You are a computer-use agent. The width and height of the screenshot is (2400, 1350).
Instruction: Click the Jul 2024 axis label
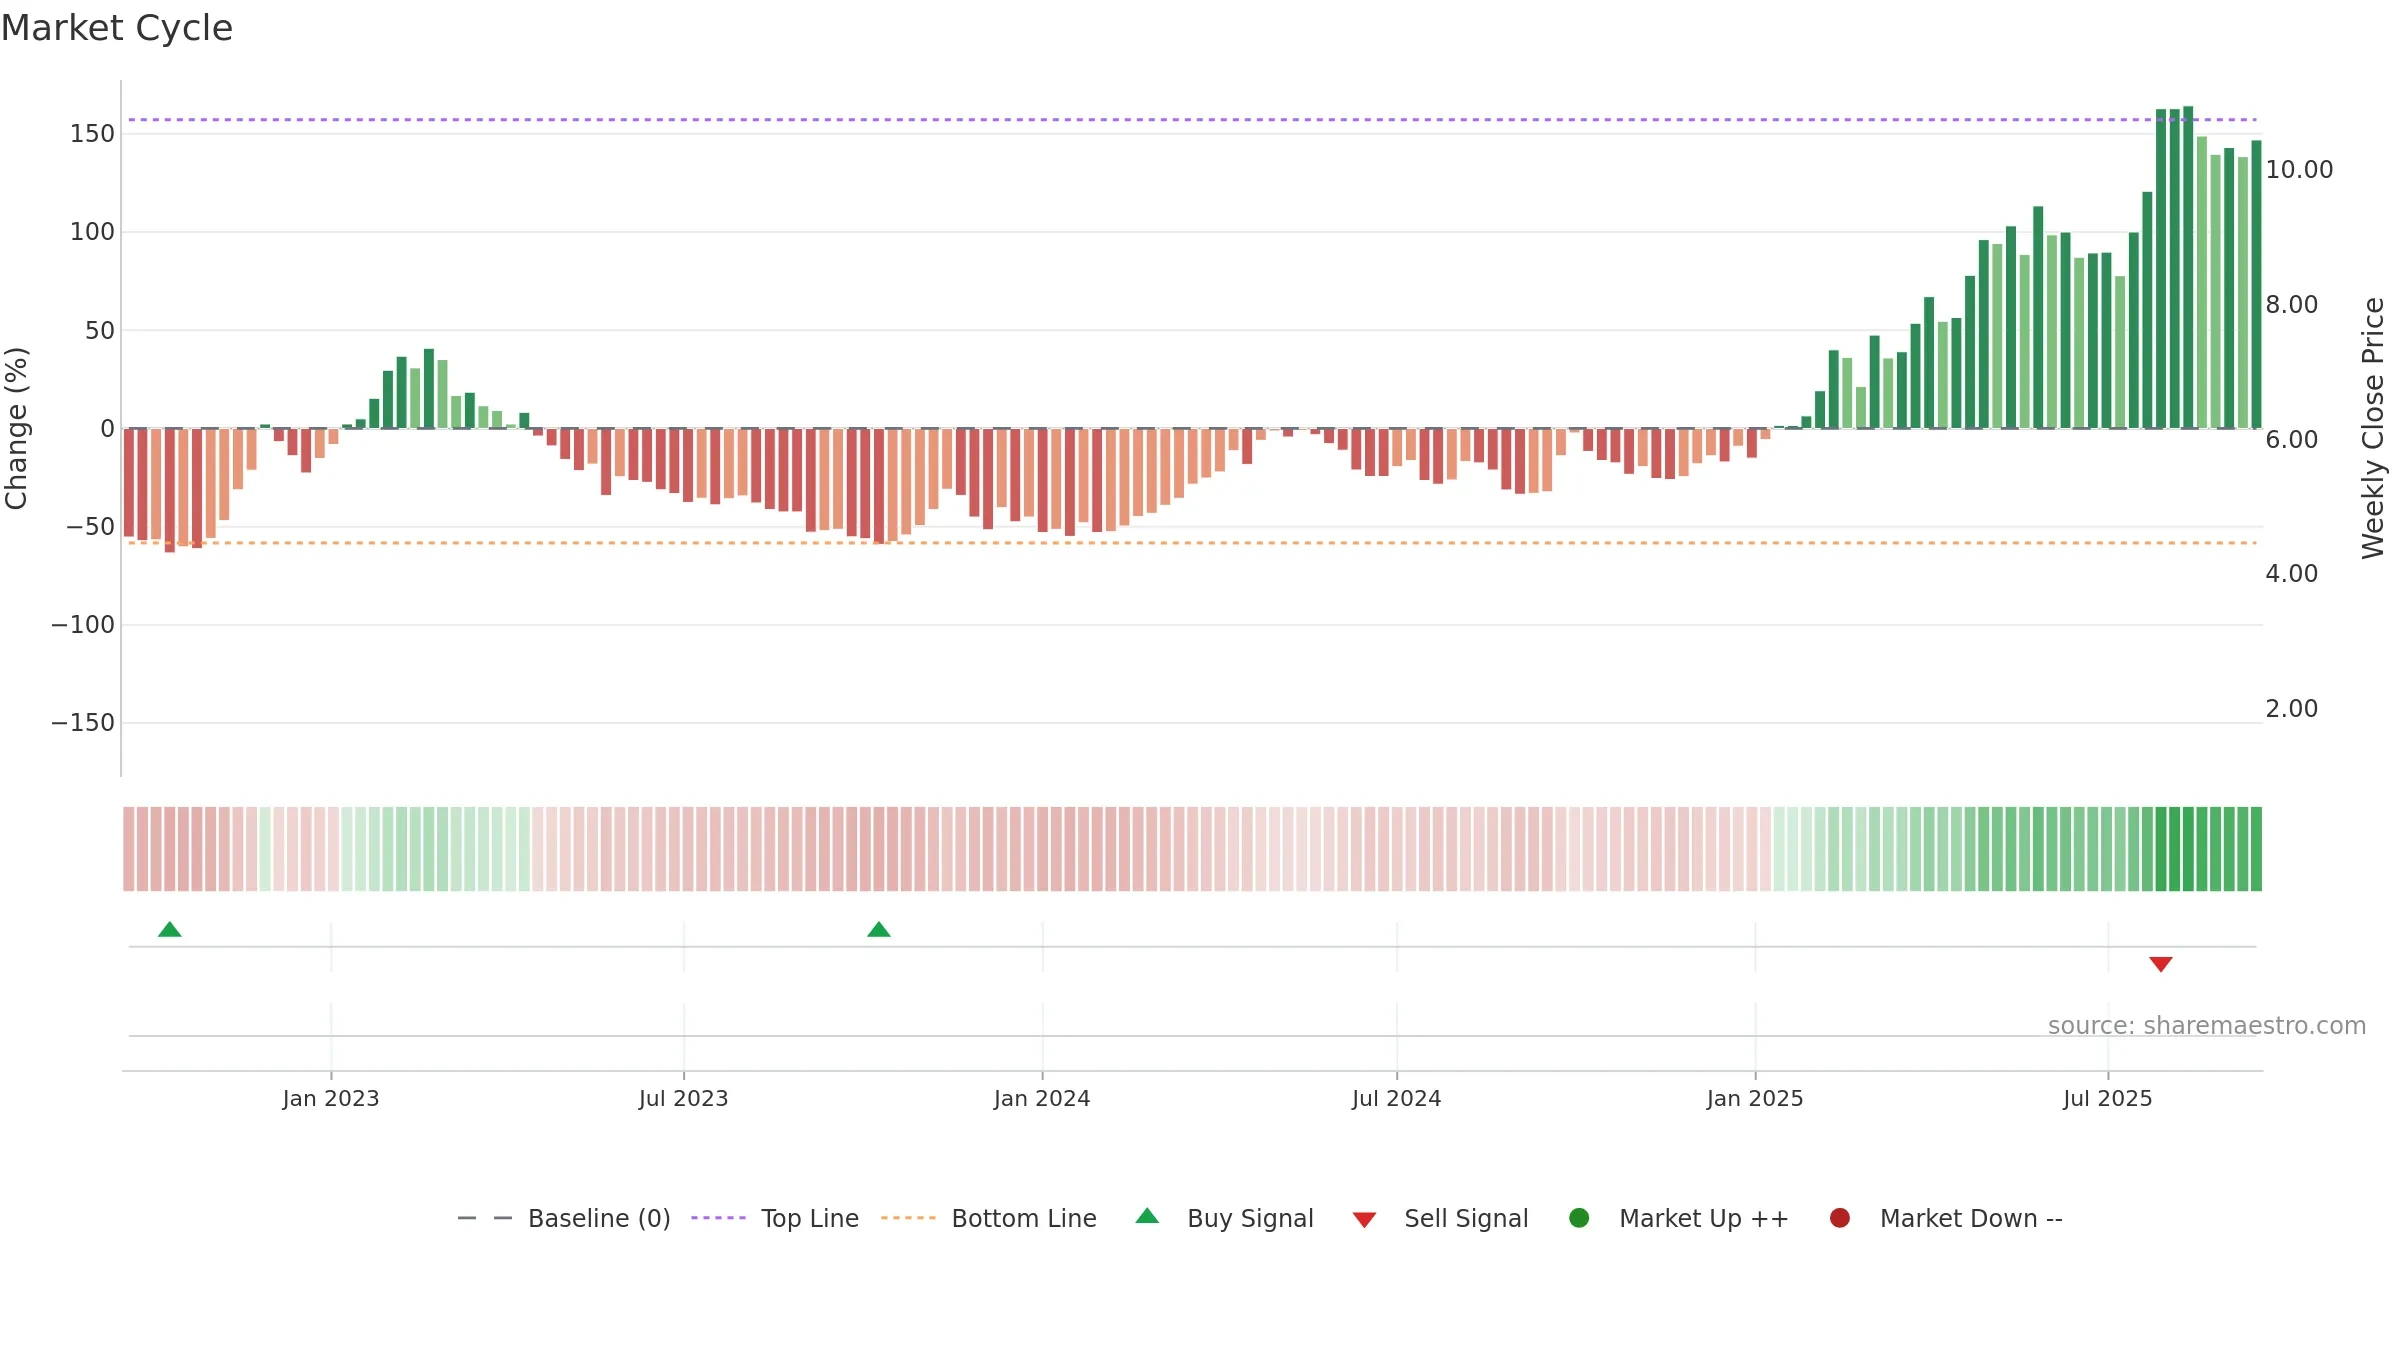[x=1397, y=1099]
